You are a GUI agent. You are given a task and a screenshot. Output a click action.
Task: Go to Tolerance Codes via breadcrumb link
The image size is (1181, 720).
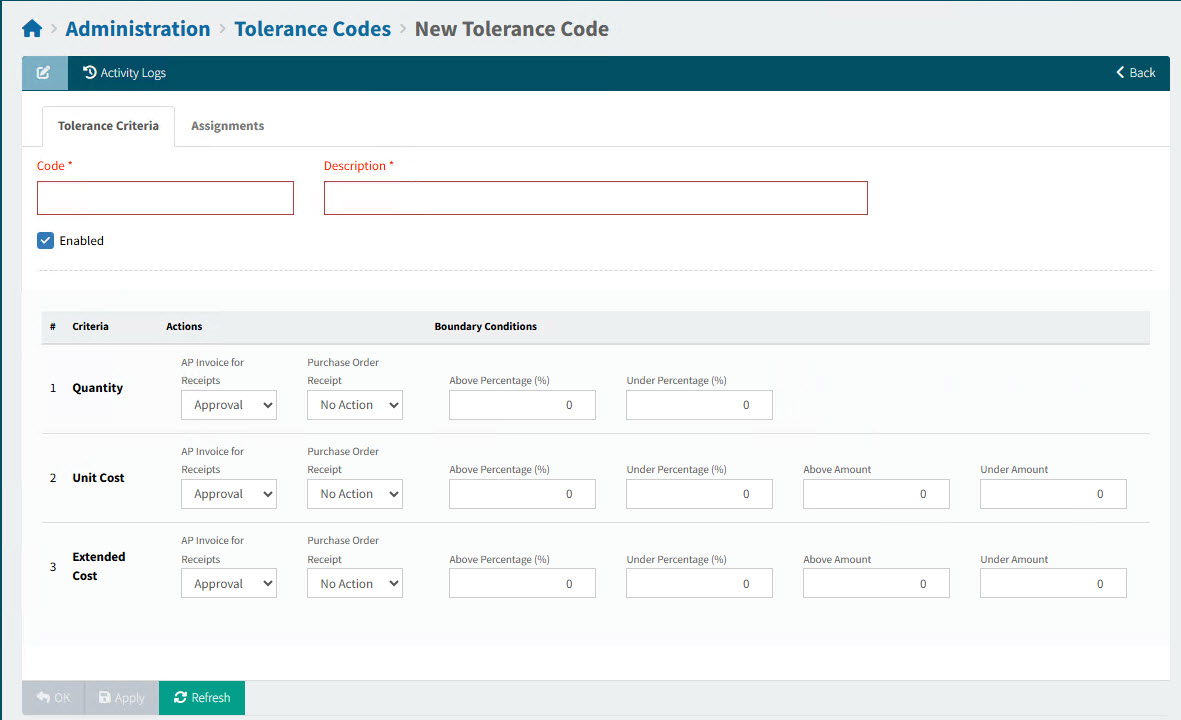312,28
